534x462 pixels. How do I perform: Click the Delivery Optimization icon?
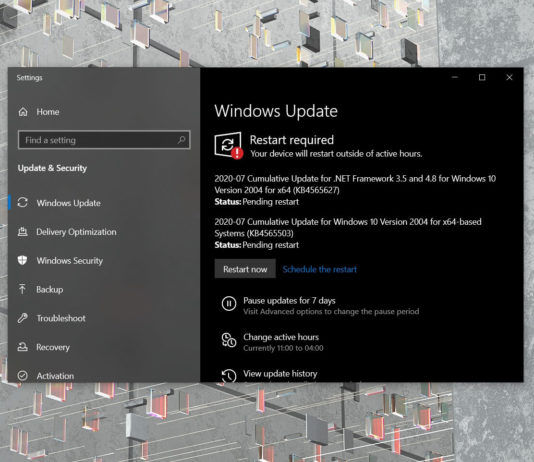(x=22, y=232)
